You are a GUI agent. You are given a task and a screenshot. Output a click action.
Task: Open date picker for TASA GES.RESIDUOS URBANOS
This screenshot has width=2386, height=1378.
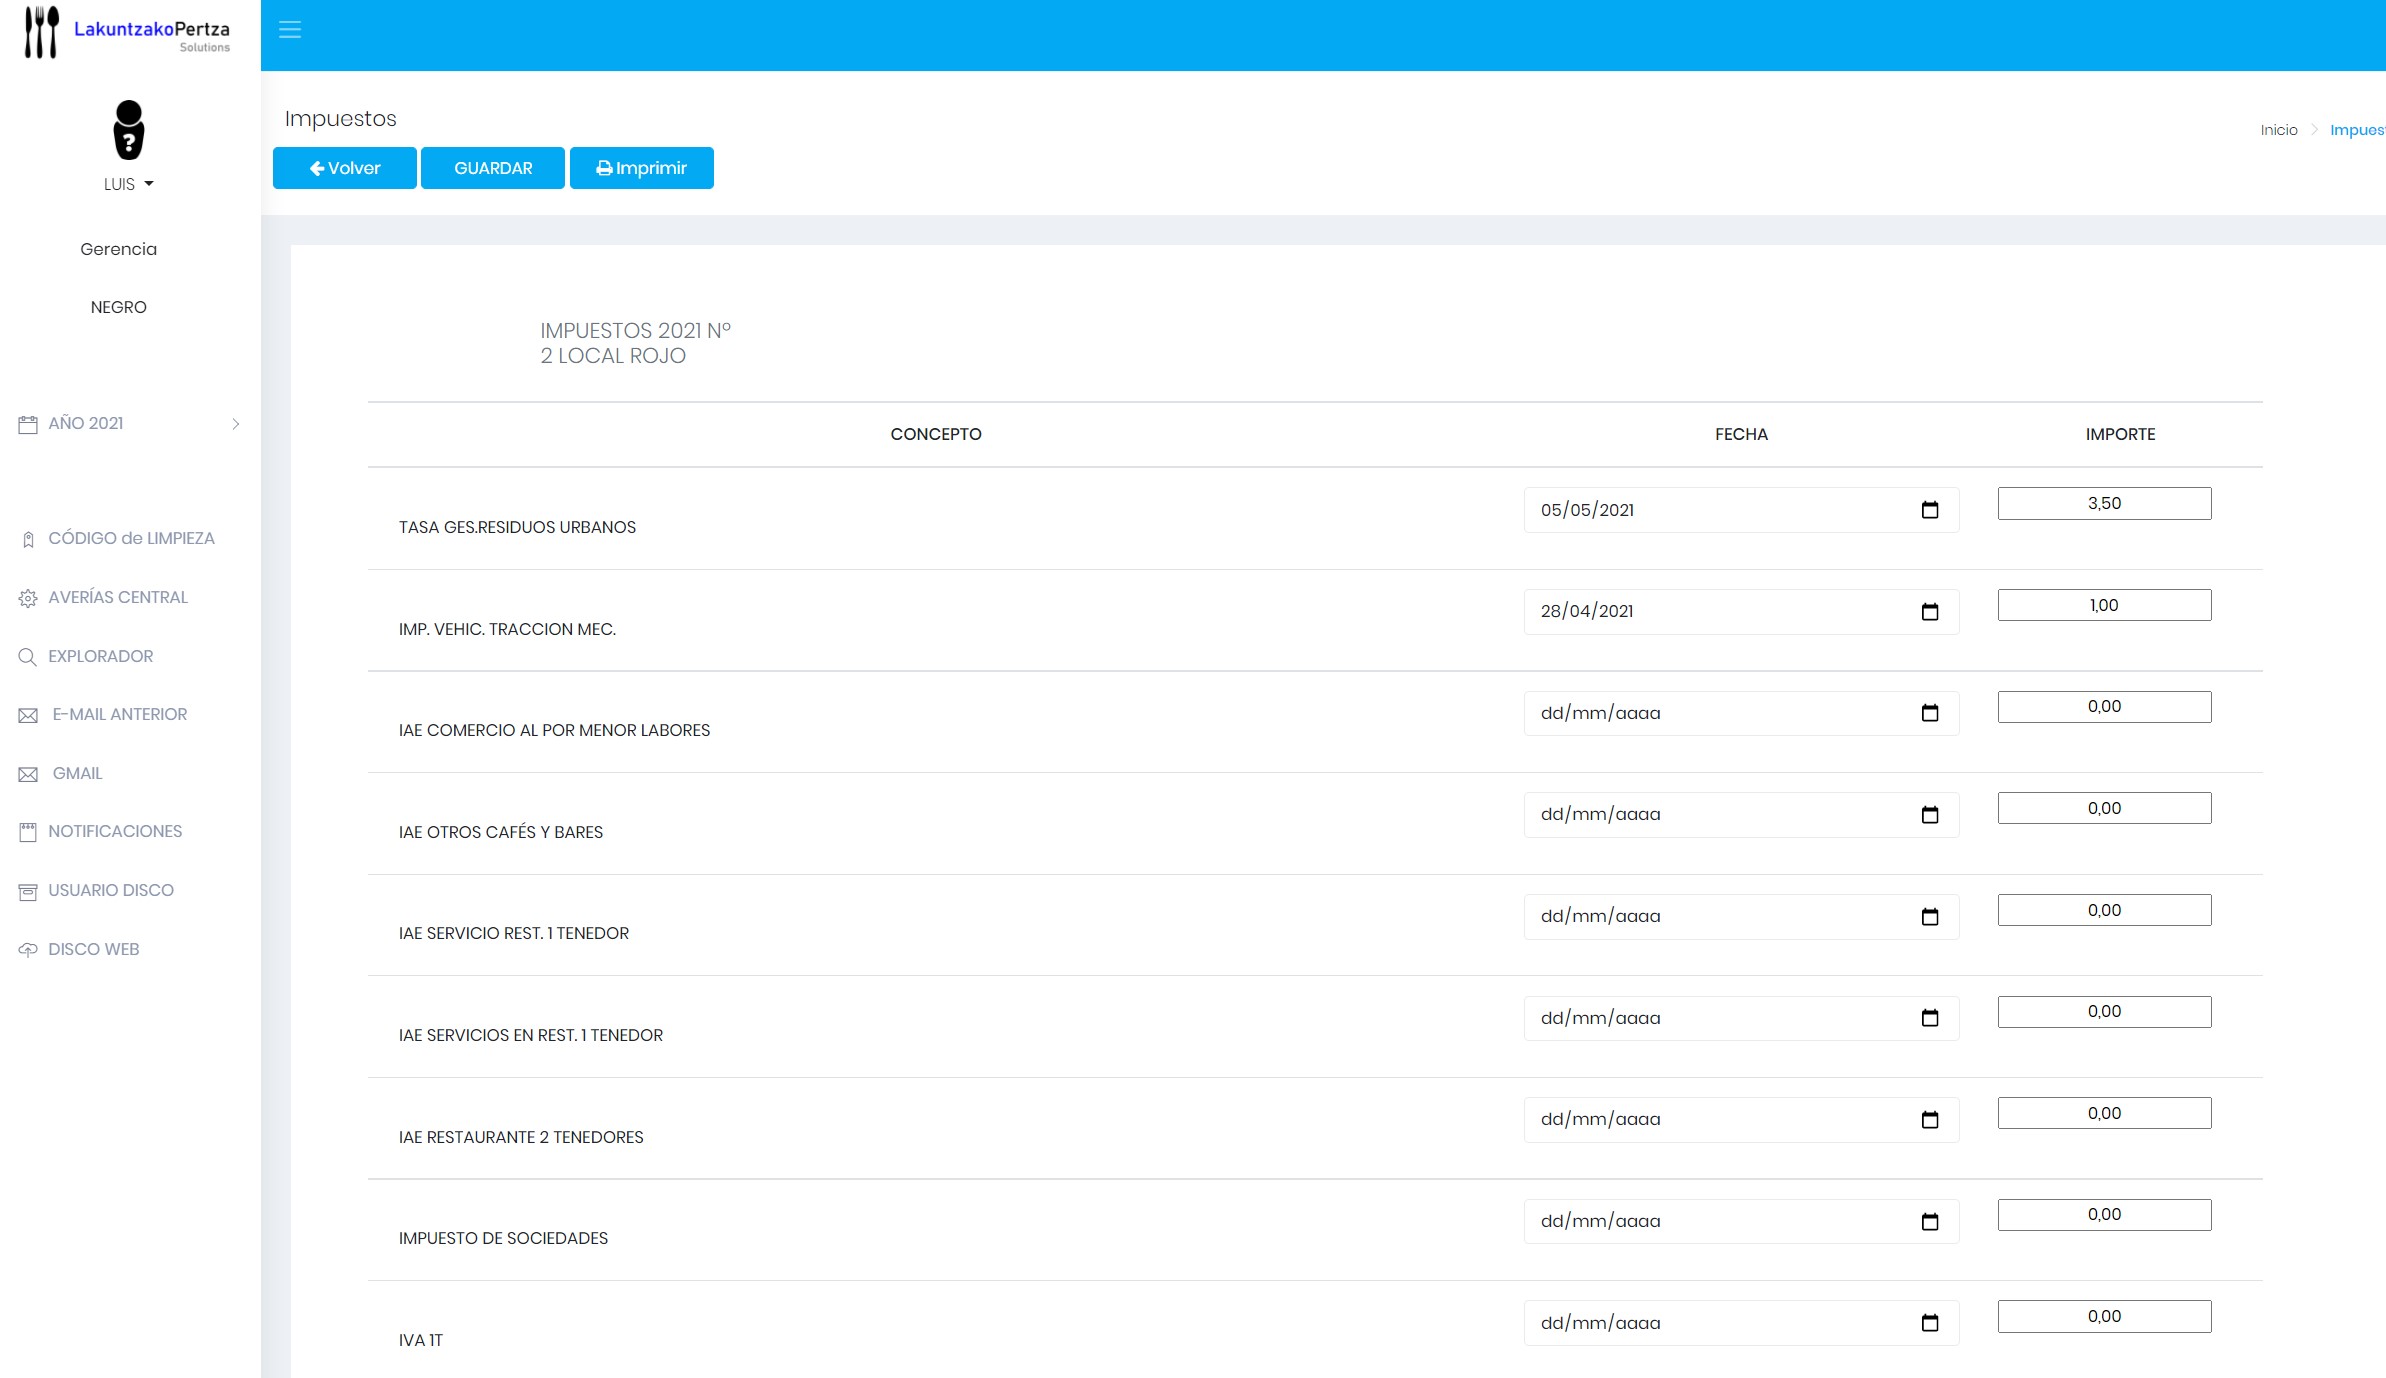tap(1930, 510)
